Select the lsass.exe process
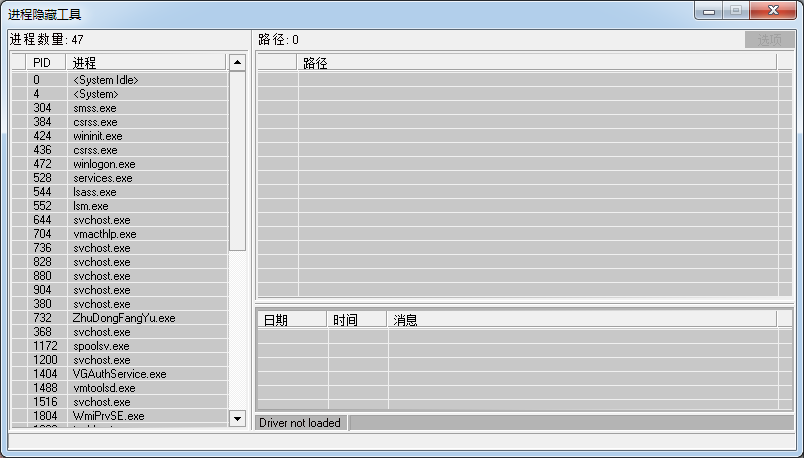Screen dimensions: 804x458 point(95,192)
